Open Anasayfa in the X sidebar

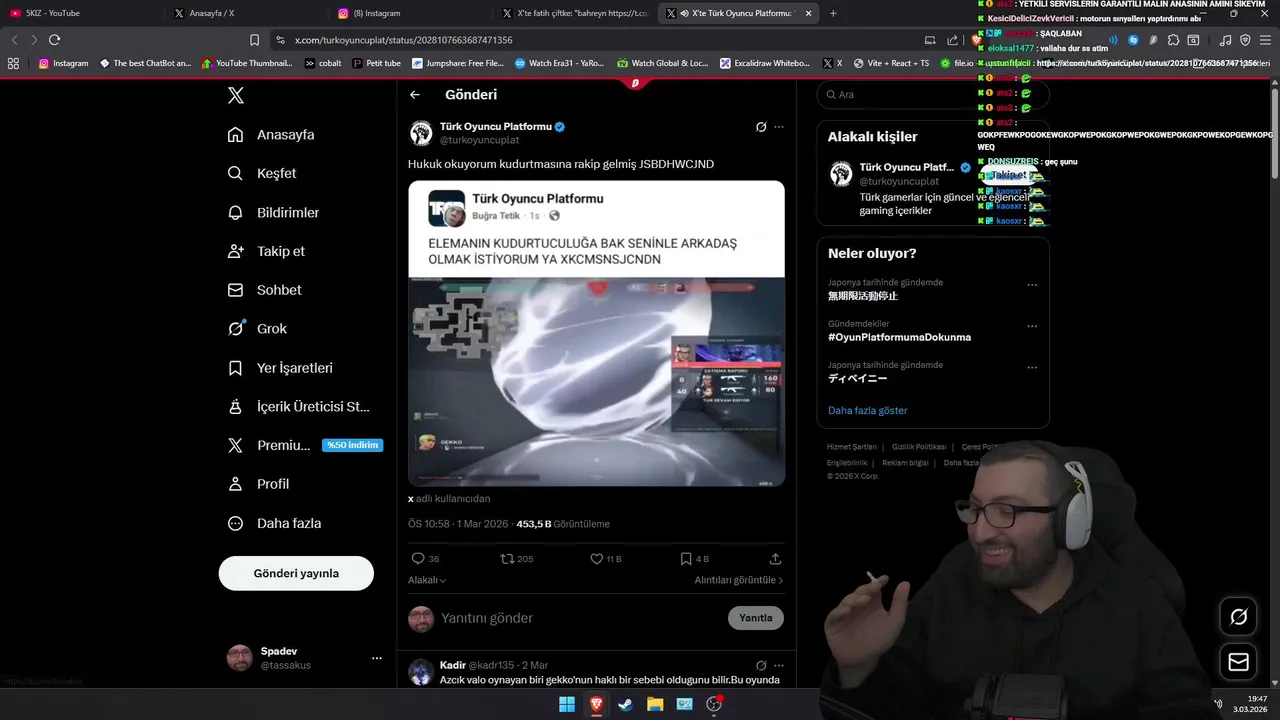coord(271,135)
